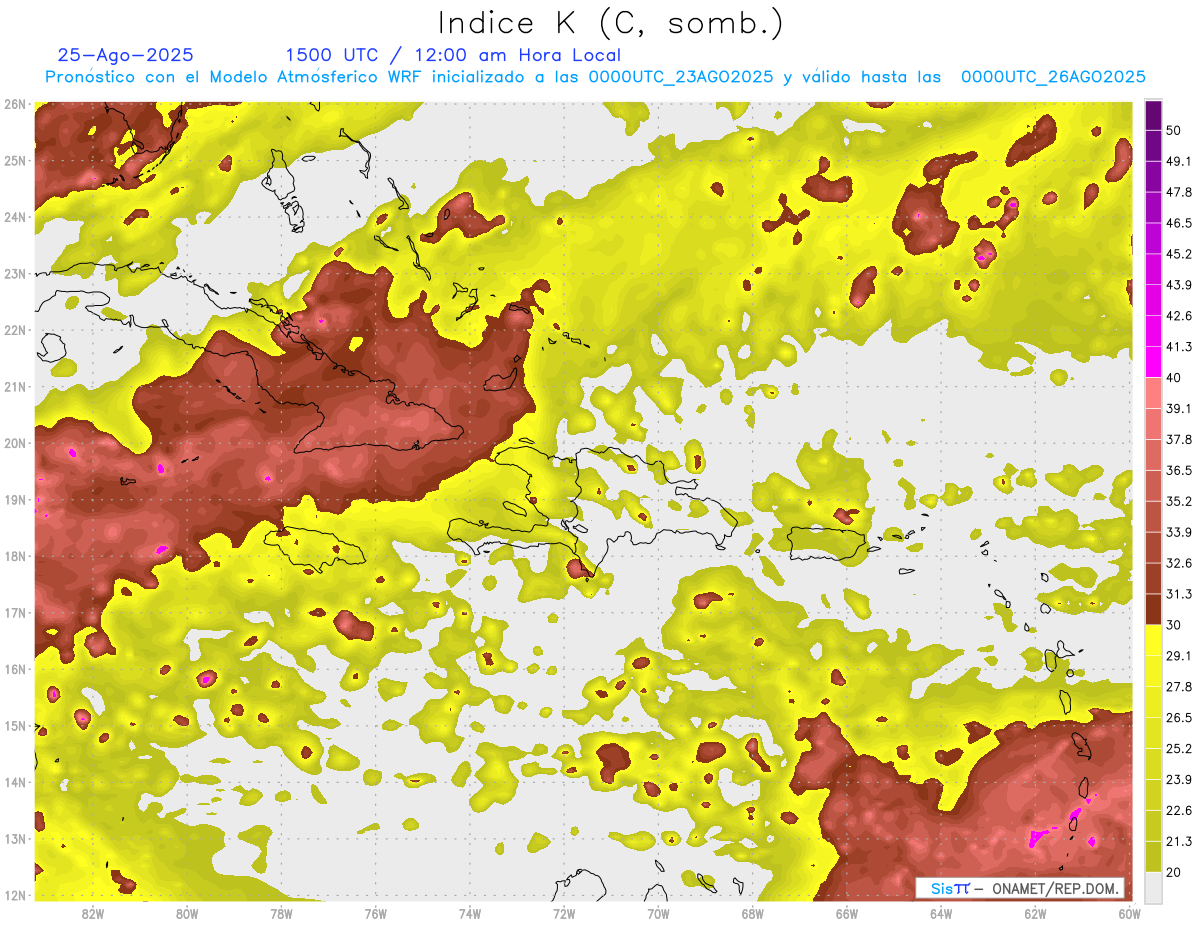Pick the dark brown segment between 30 and 31.3

pyautogui.click(x=1153, y=609)
